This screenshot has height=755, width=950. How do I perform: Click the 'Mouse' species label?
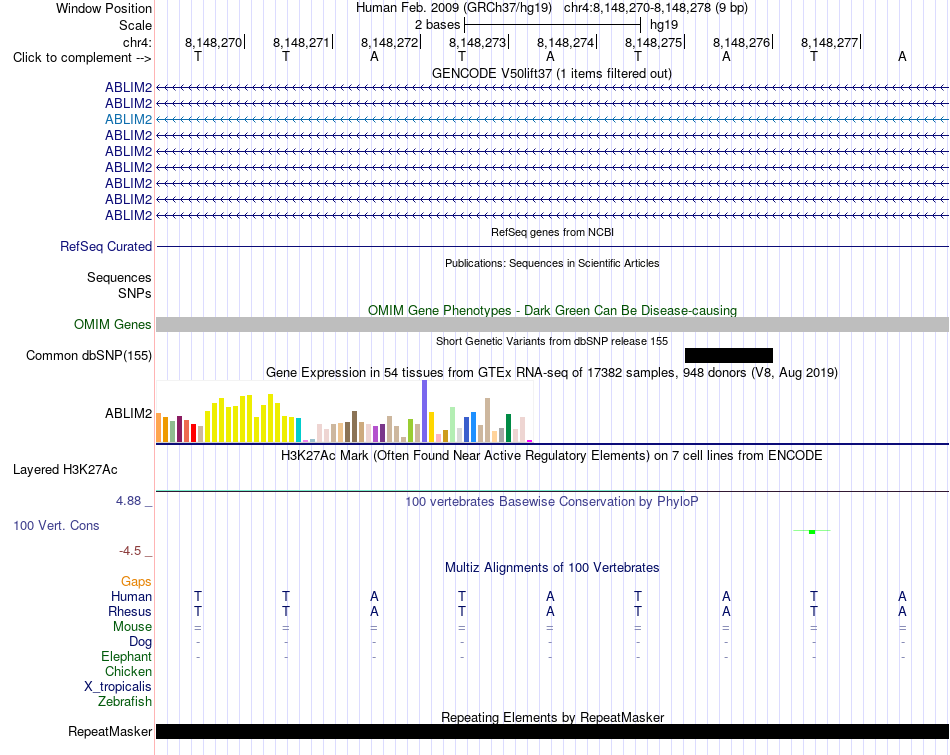click(132, 627)
